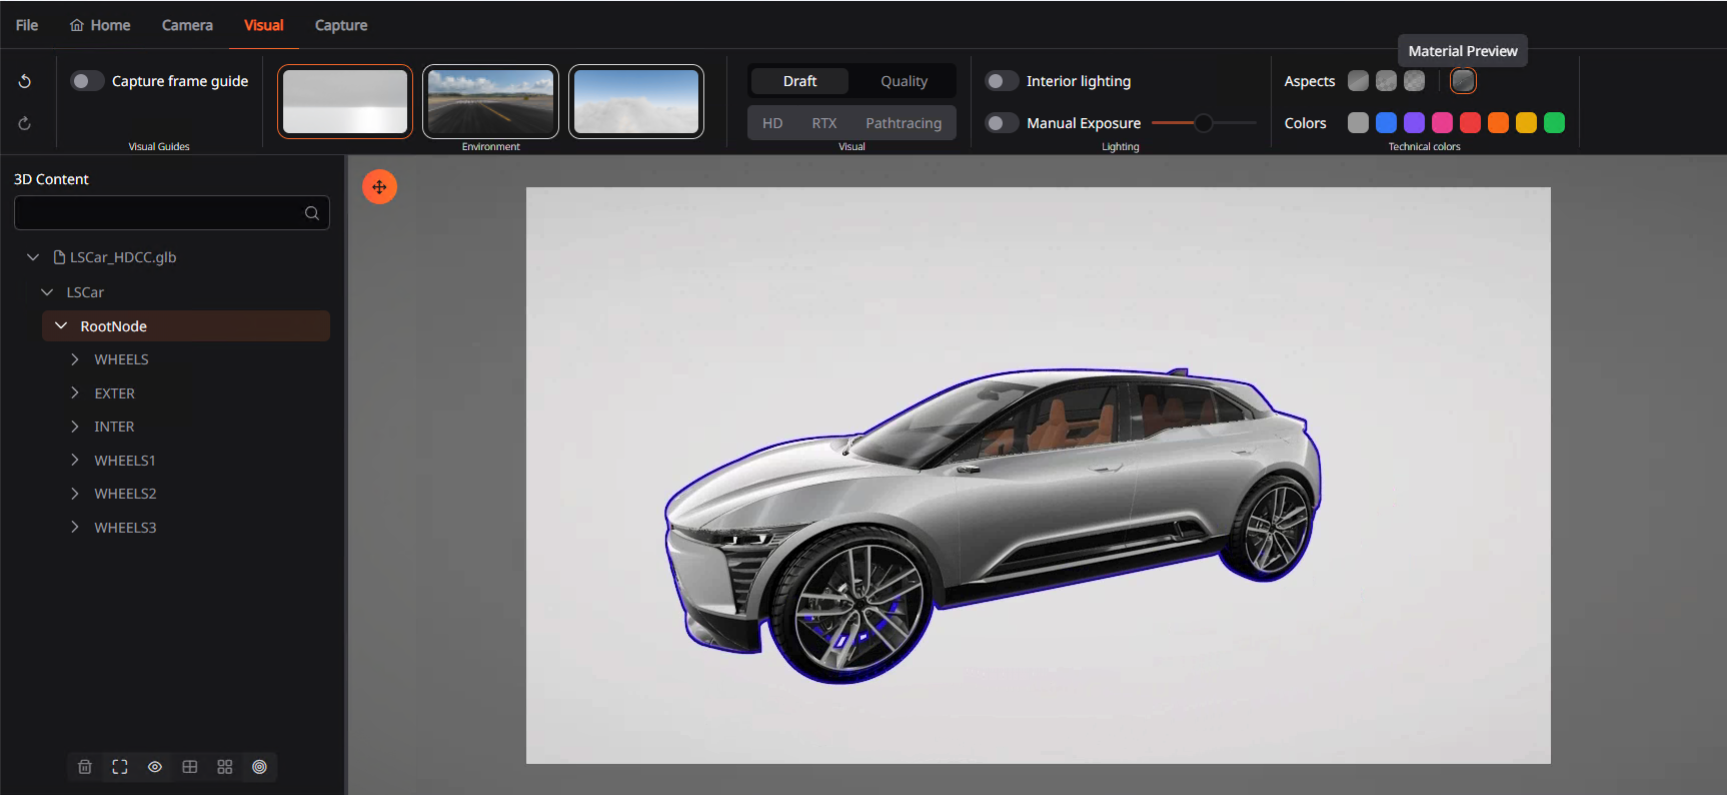Click the orange move gizmo button
This screenshot has width=1727, height=795.
[x=379, y=187]
